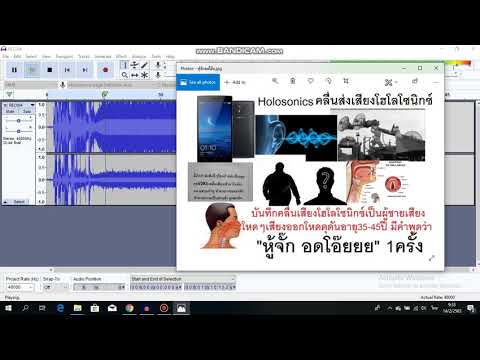Open Chrome from the taskbar

[129, 308]
